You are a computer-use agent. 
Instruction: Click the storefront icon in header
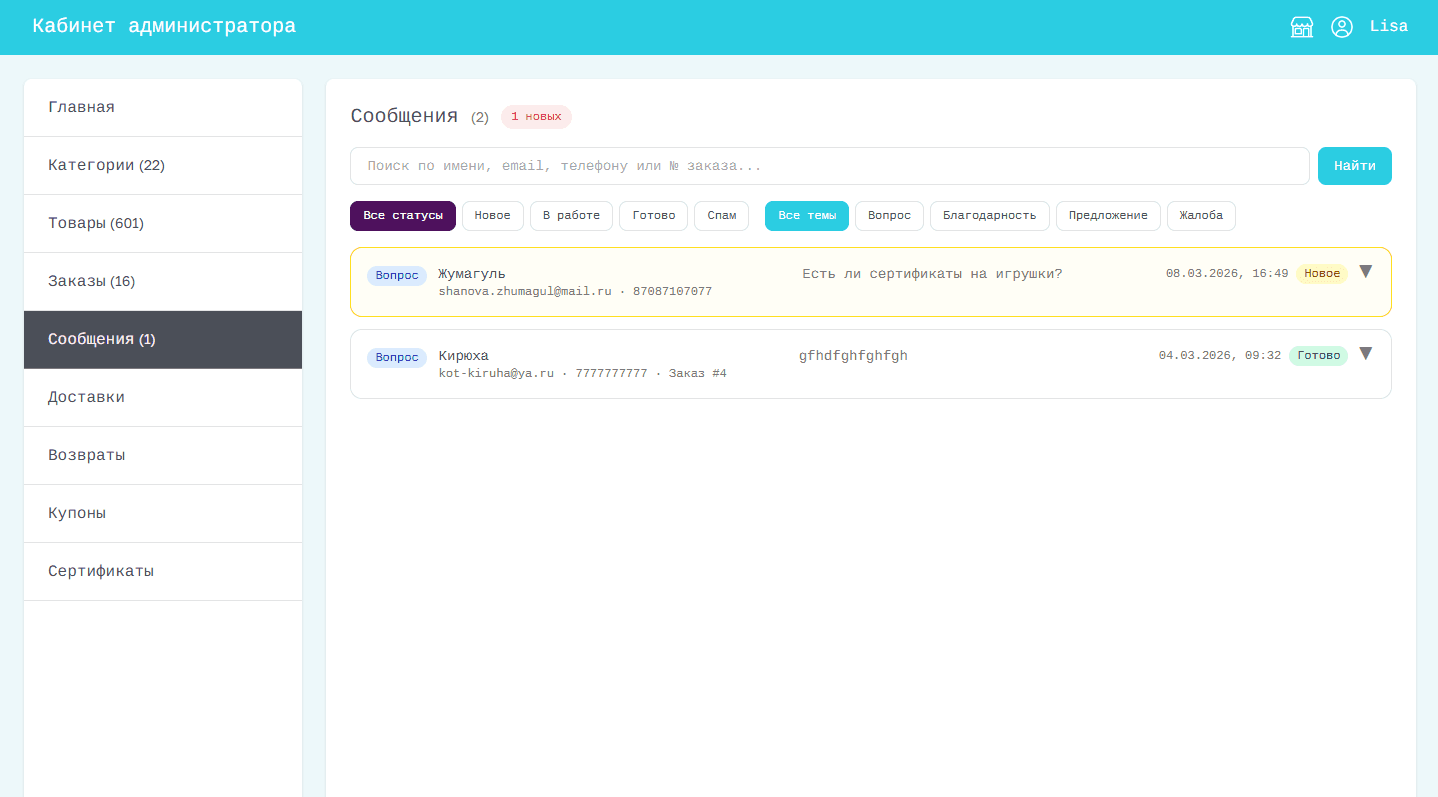(x=1301, y=27)
